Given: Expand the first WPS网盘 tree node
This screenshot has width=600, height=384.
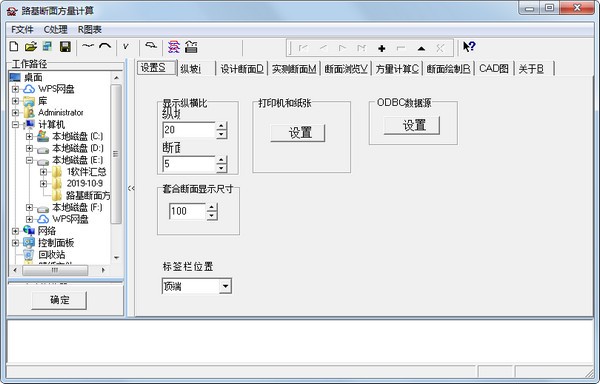Looking at the screenshot, I should coord(15,89).
